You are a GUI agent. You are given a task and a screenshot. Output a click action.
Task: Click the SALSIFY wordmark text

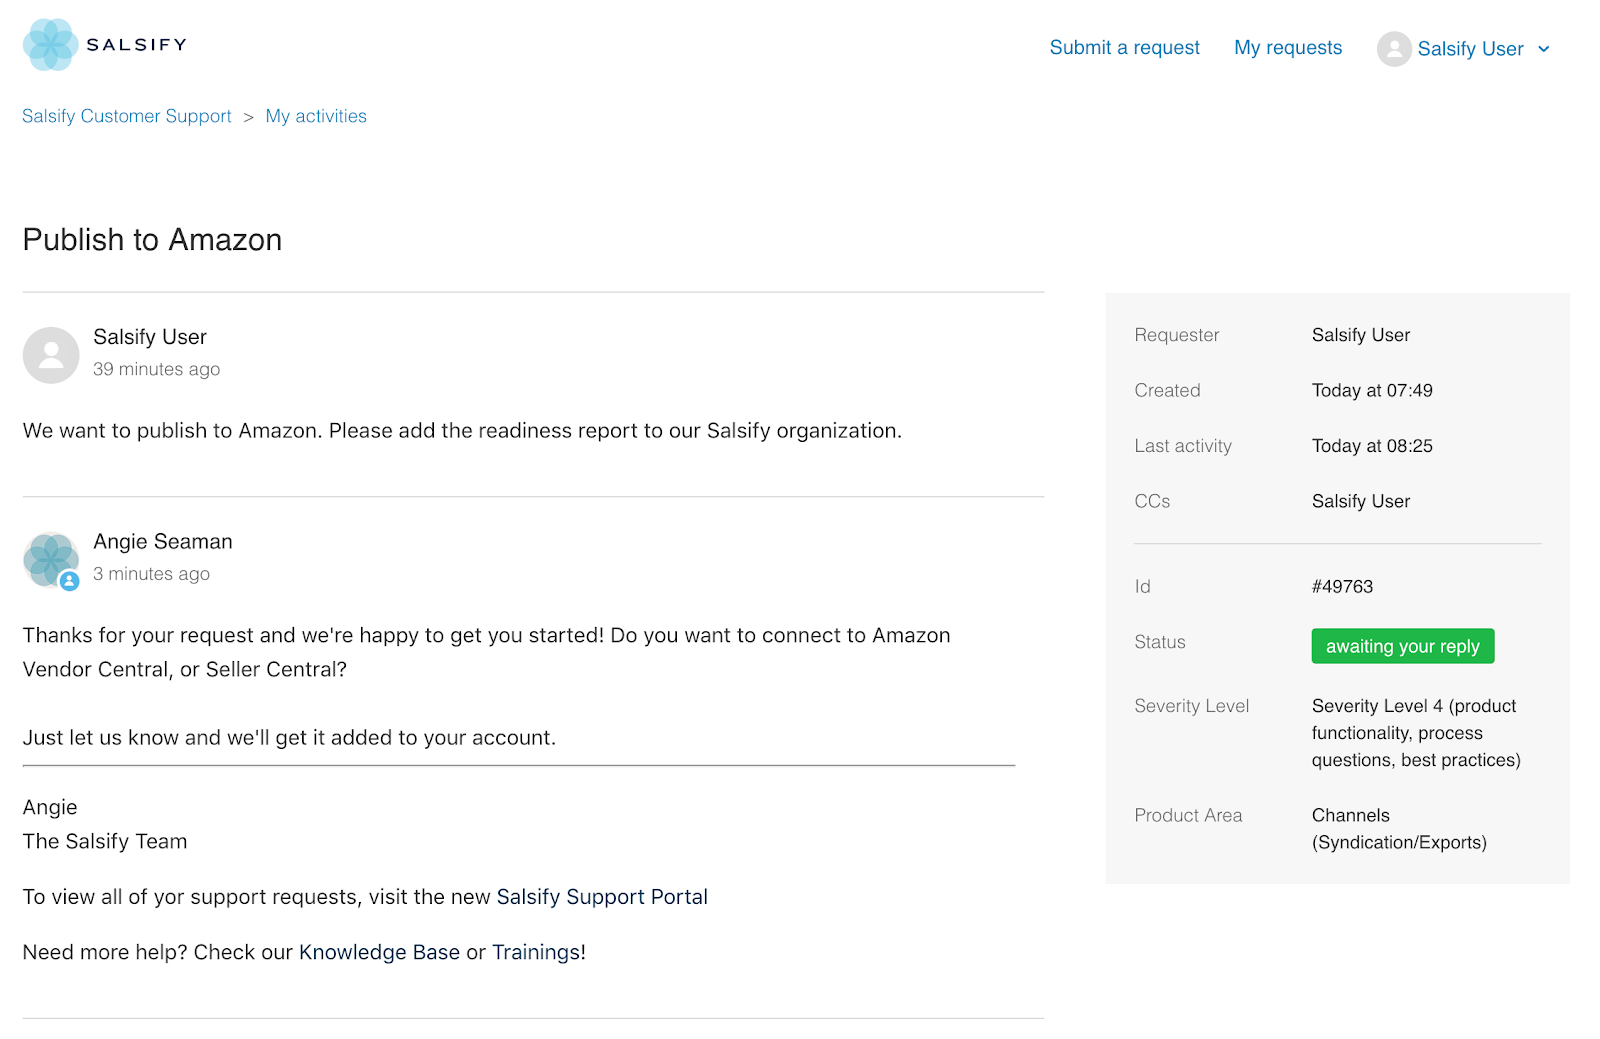click(137, 45)
